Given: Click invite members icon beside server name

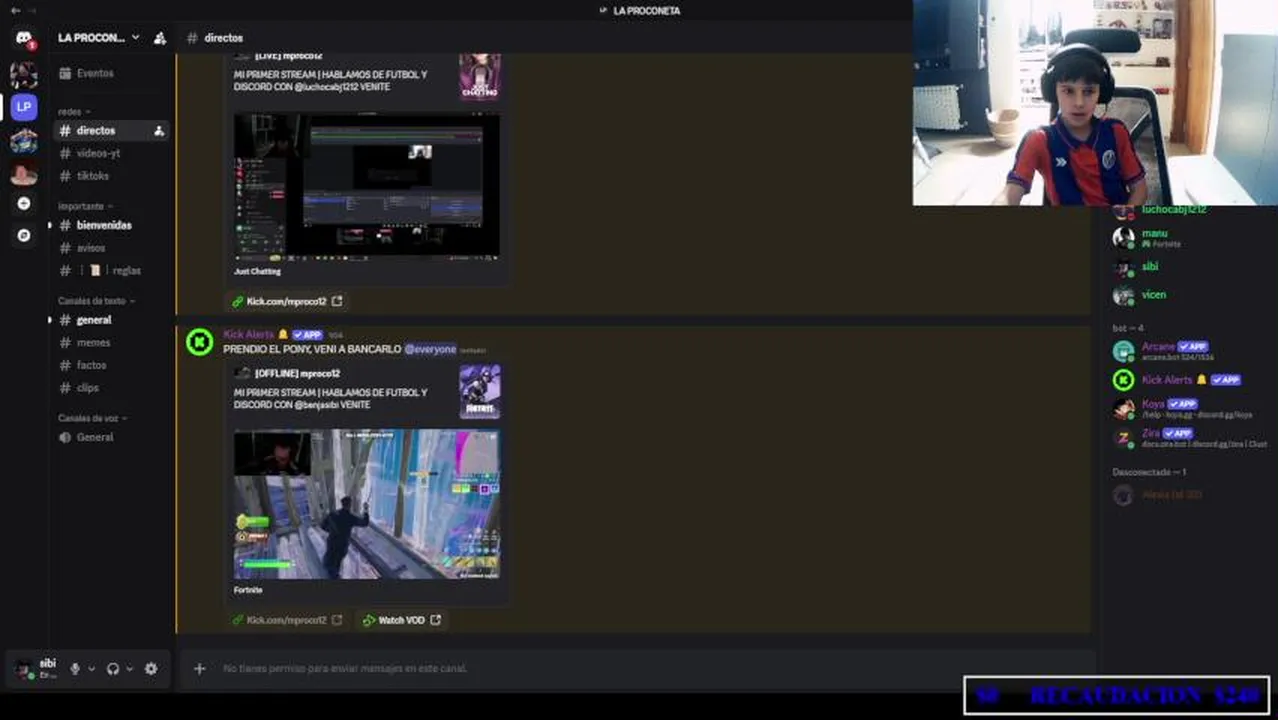Looking at the screenshot, I should (159, 38).
